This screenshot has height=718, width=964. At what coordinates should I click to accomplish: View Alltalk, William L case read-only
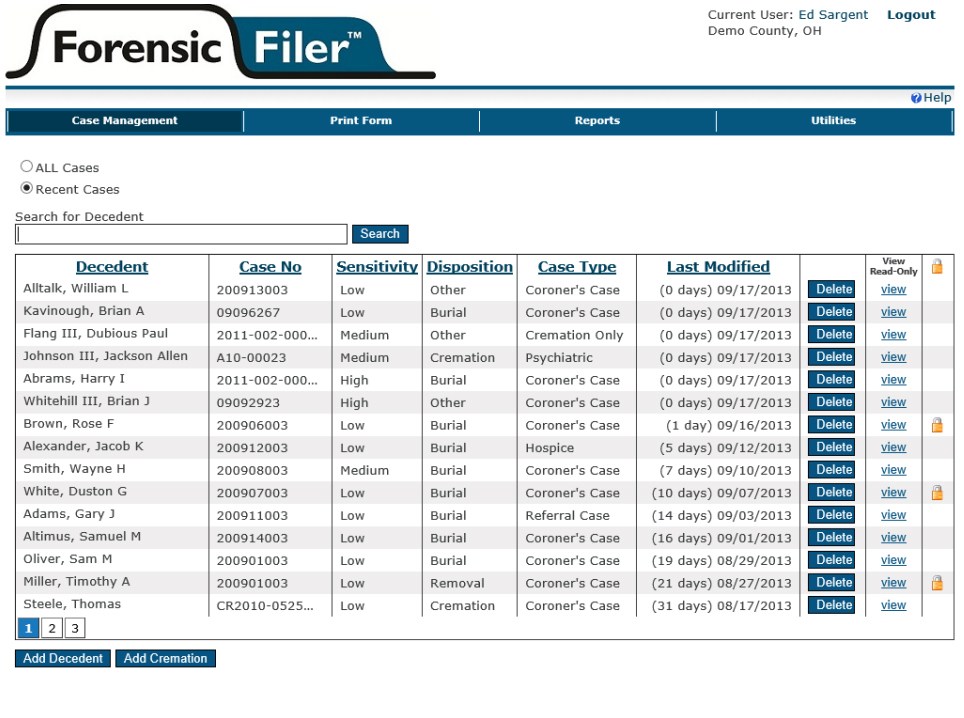coord(893,290)
